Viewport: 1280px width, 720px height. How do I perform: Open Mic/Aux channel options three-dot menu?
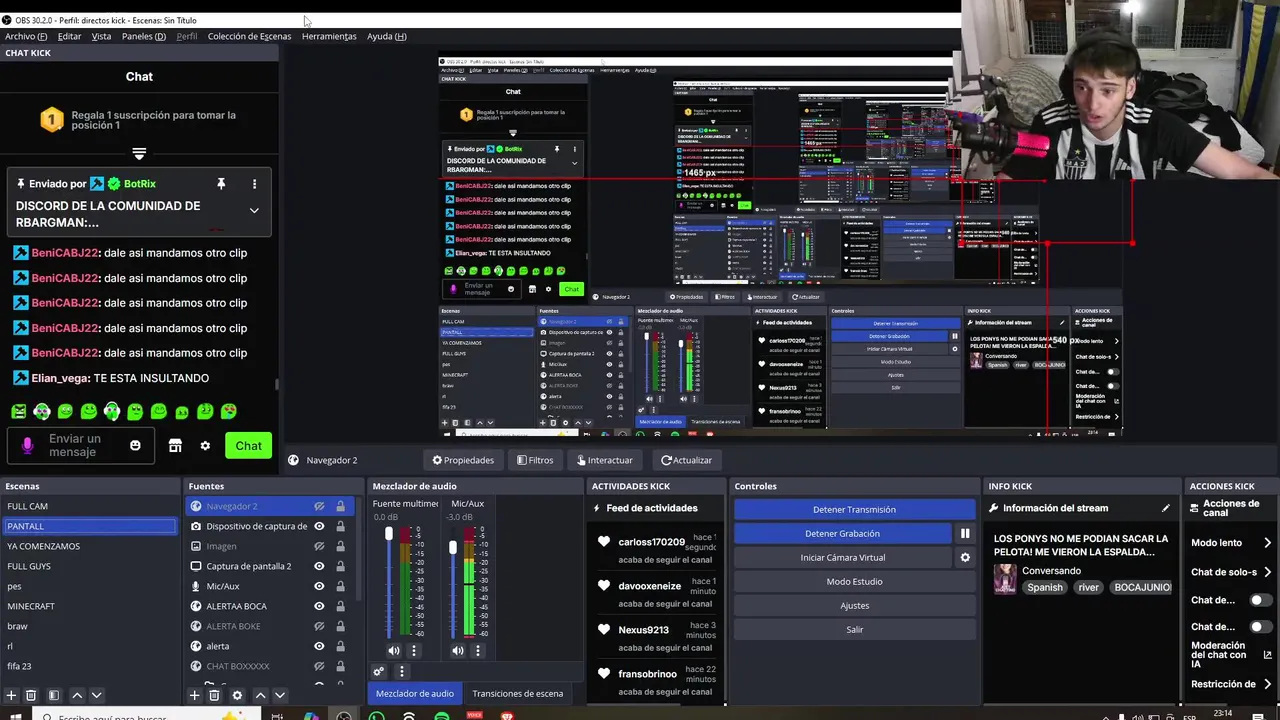point(478,650)
